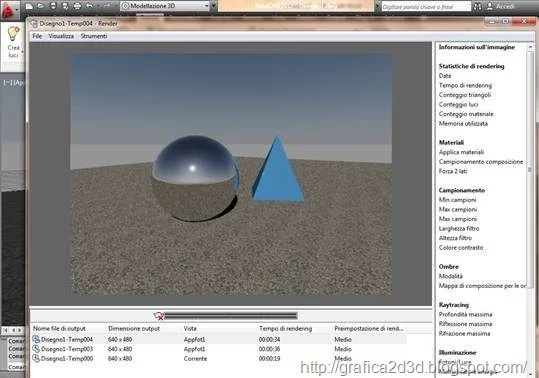
Task: Click the Save As icon
Action: [65, 6]
